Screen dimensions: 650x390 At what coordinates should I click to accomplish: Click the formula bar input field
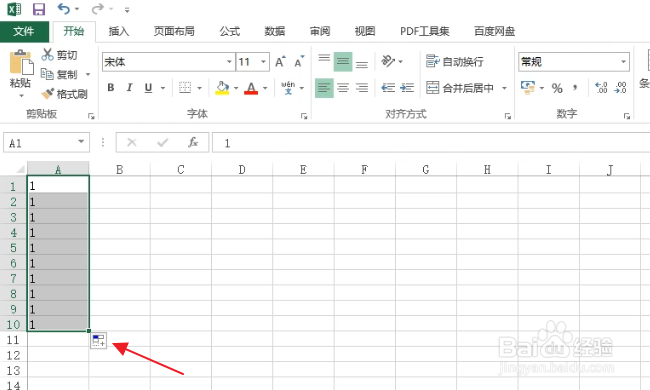point(431,143)
